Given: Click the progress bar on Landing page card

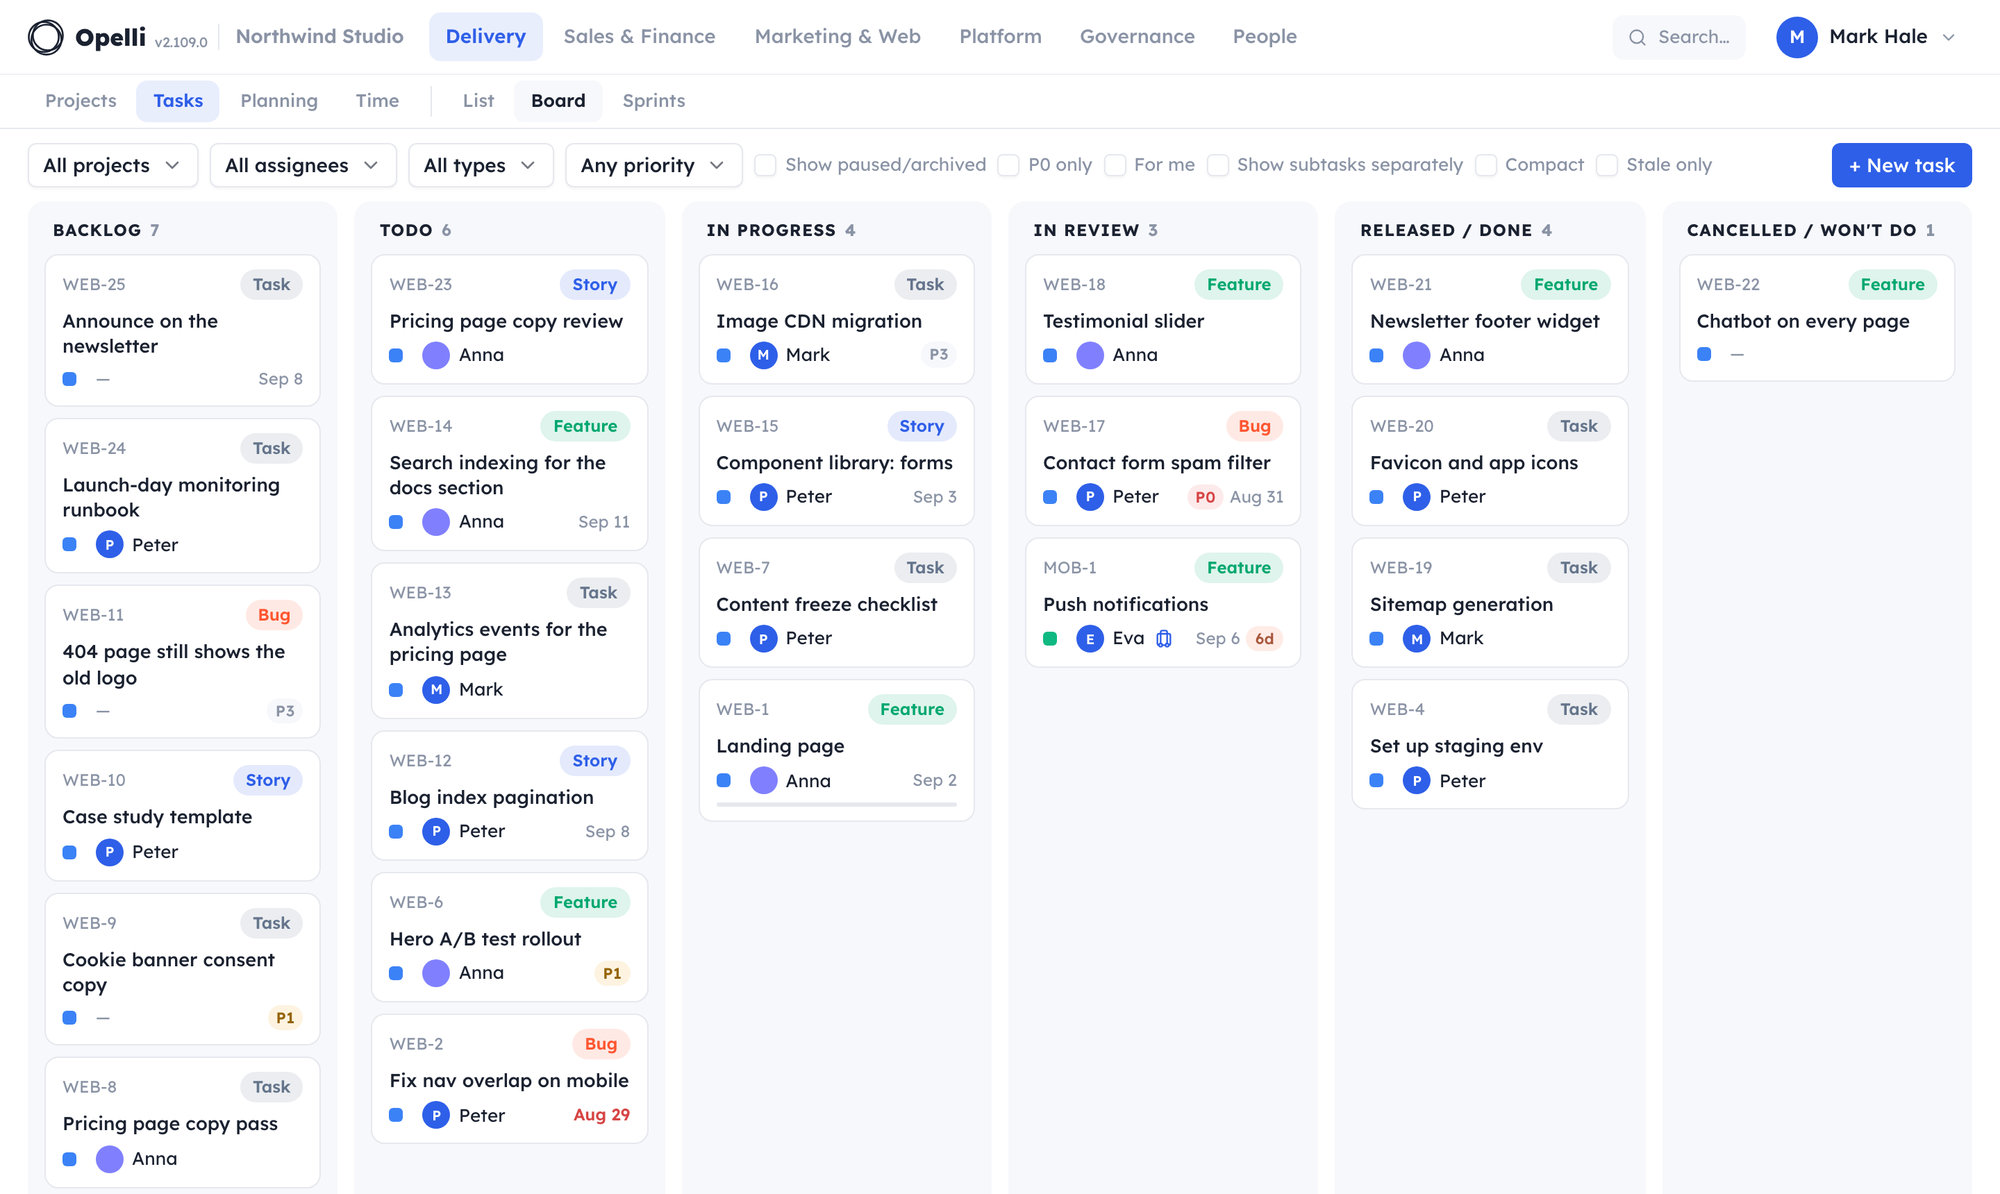Looking at the screenshot, I should [836, 804].
